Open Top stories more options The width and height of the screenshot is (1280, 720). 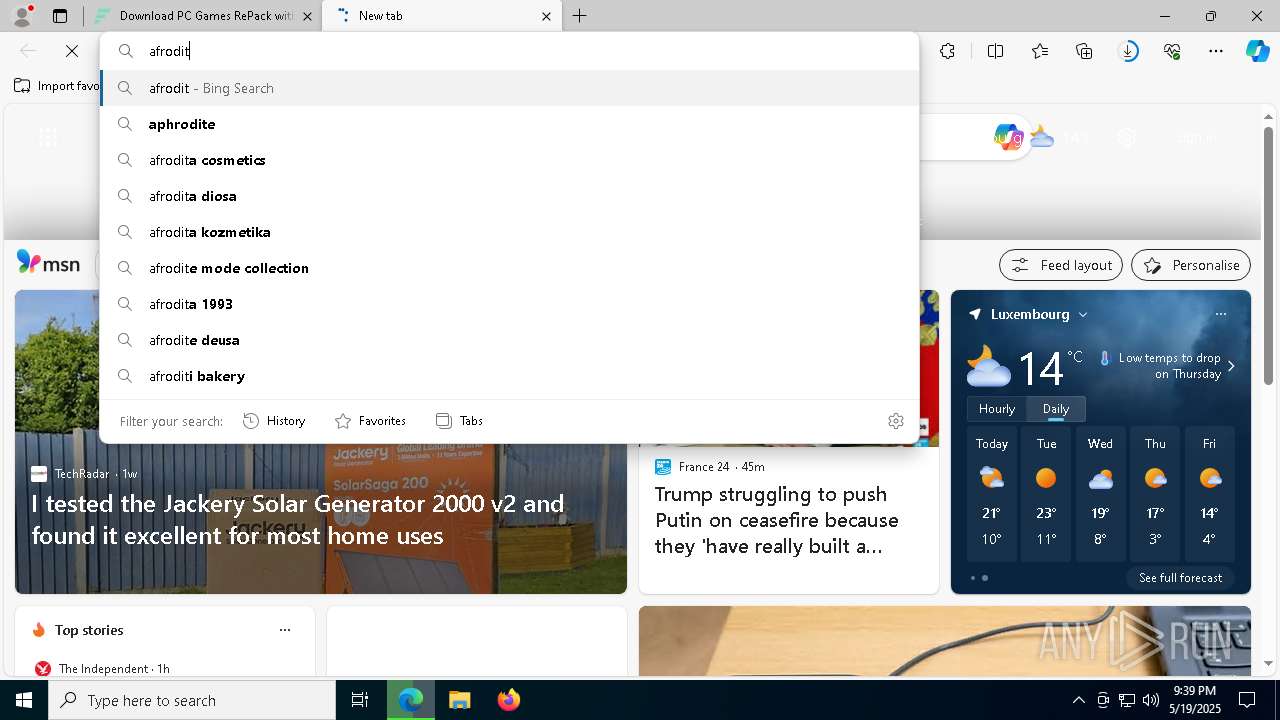point(285,630)
